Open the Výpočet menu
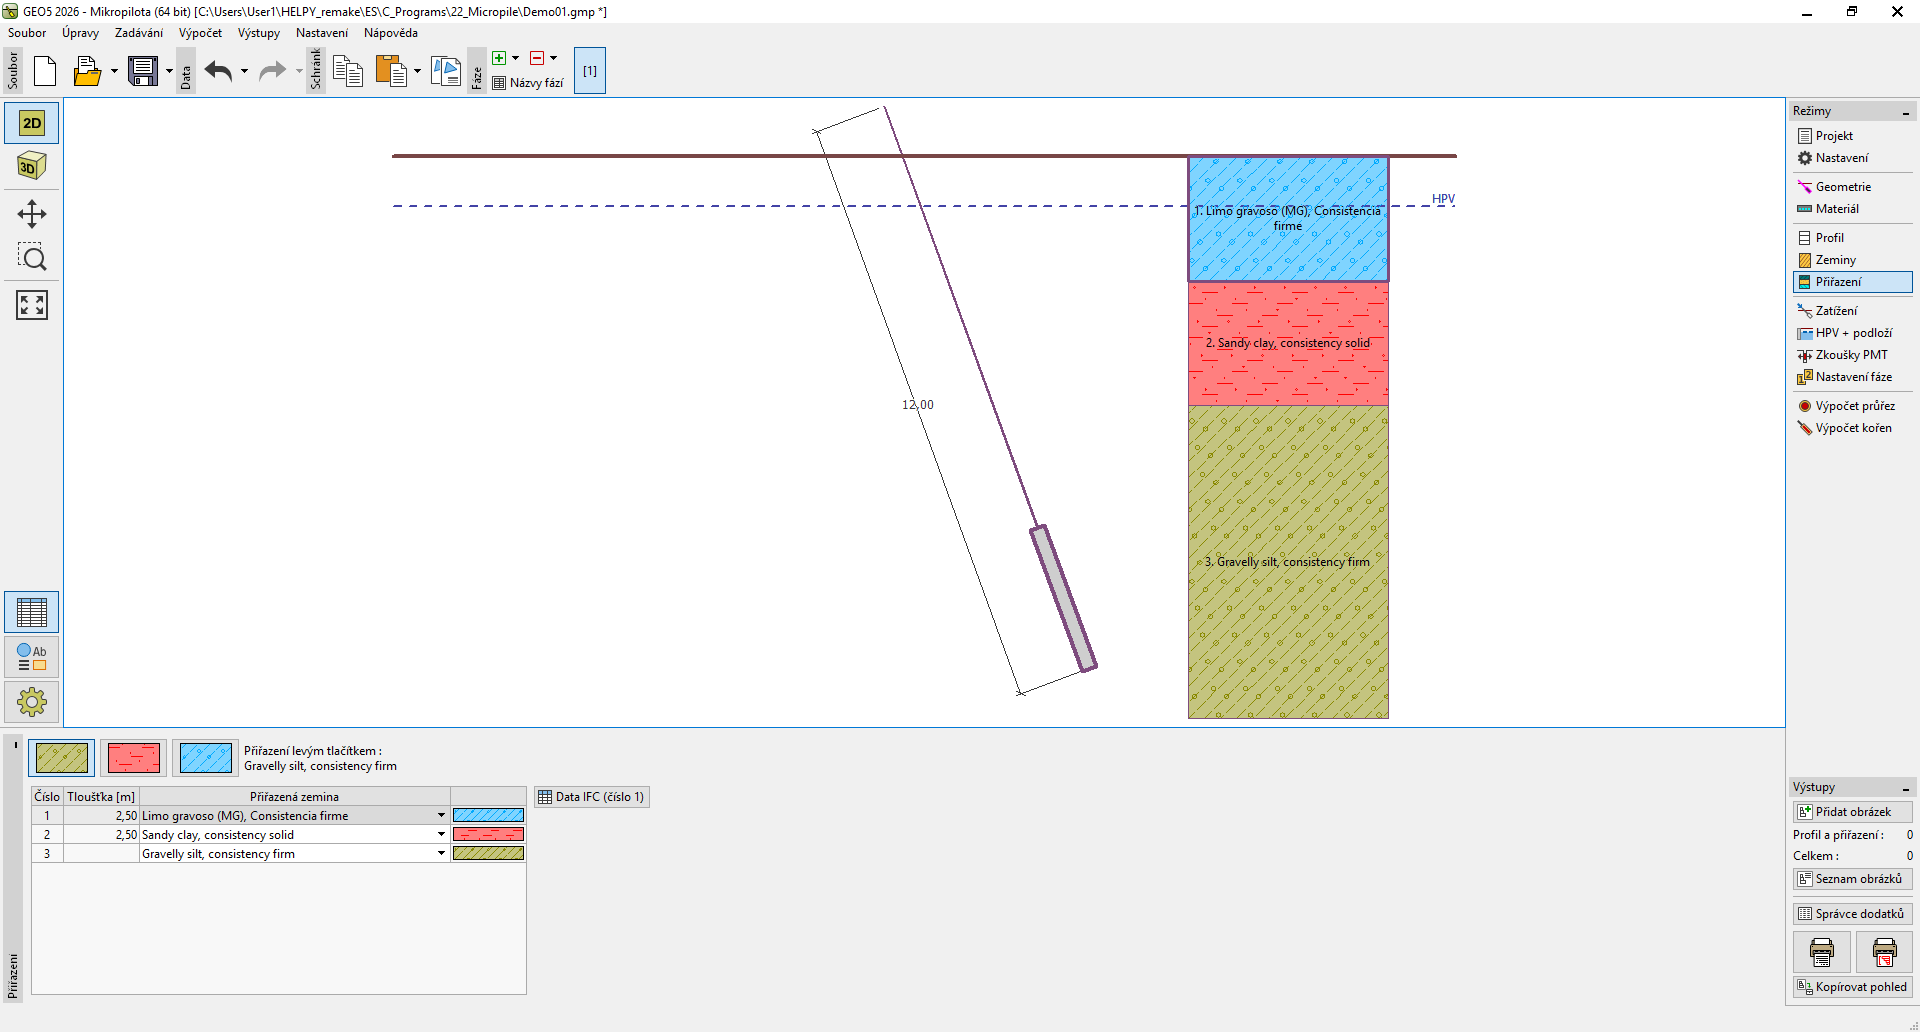Image resolution: width=1920 pixels, height=1032 pixels. [200, 33]
